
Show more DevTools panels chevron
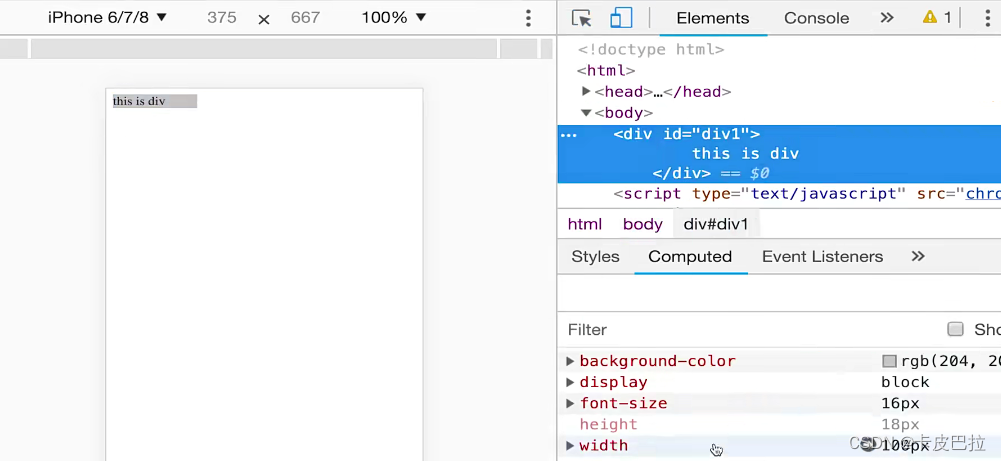point(887,18)
